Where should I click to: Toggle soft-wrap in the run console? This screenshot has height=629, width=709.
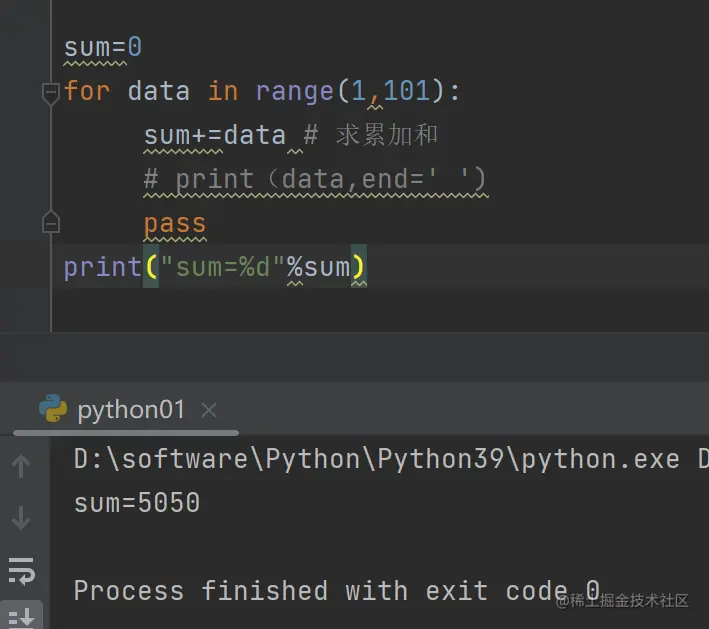point(21,571)
